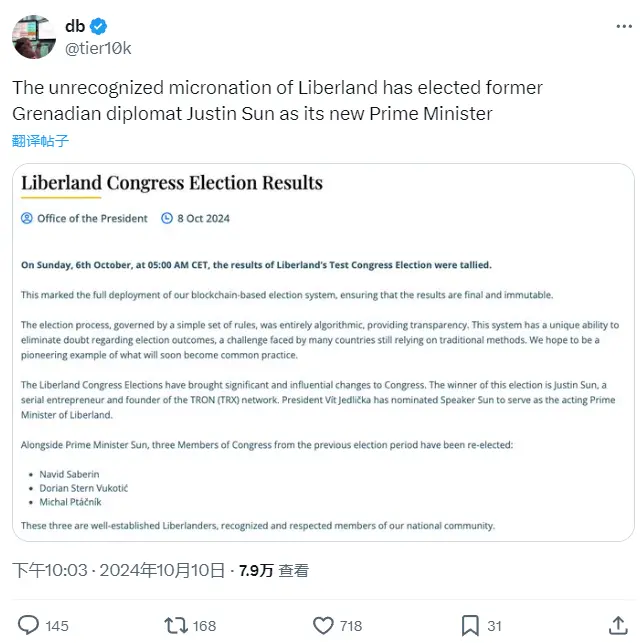Select the Navid Saberin list entry

point(71,473)
